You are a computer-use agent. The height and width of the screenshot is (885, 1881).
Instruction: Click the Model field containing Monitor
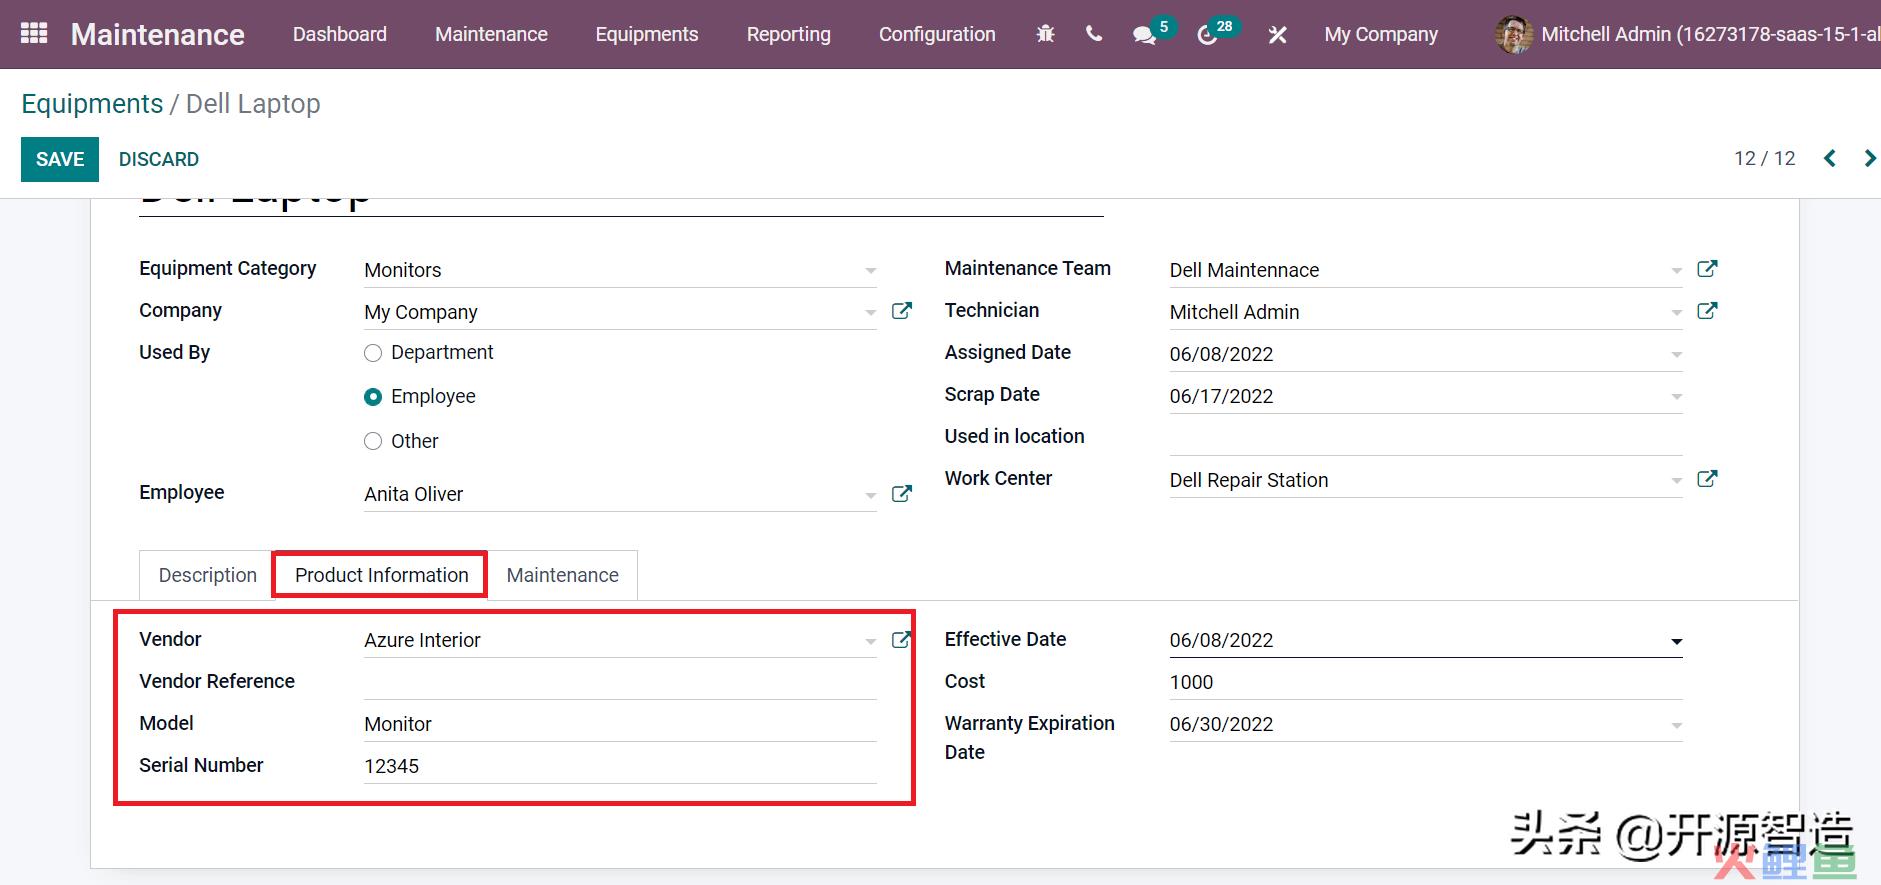[x=620, y=723]
